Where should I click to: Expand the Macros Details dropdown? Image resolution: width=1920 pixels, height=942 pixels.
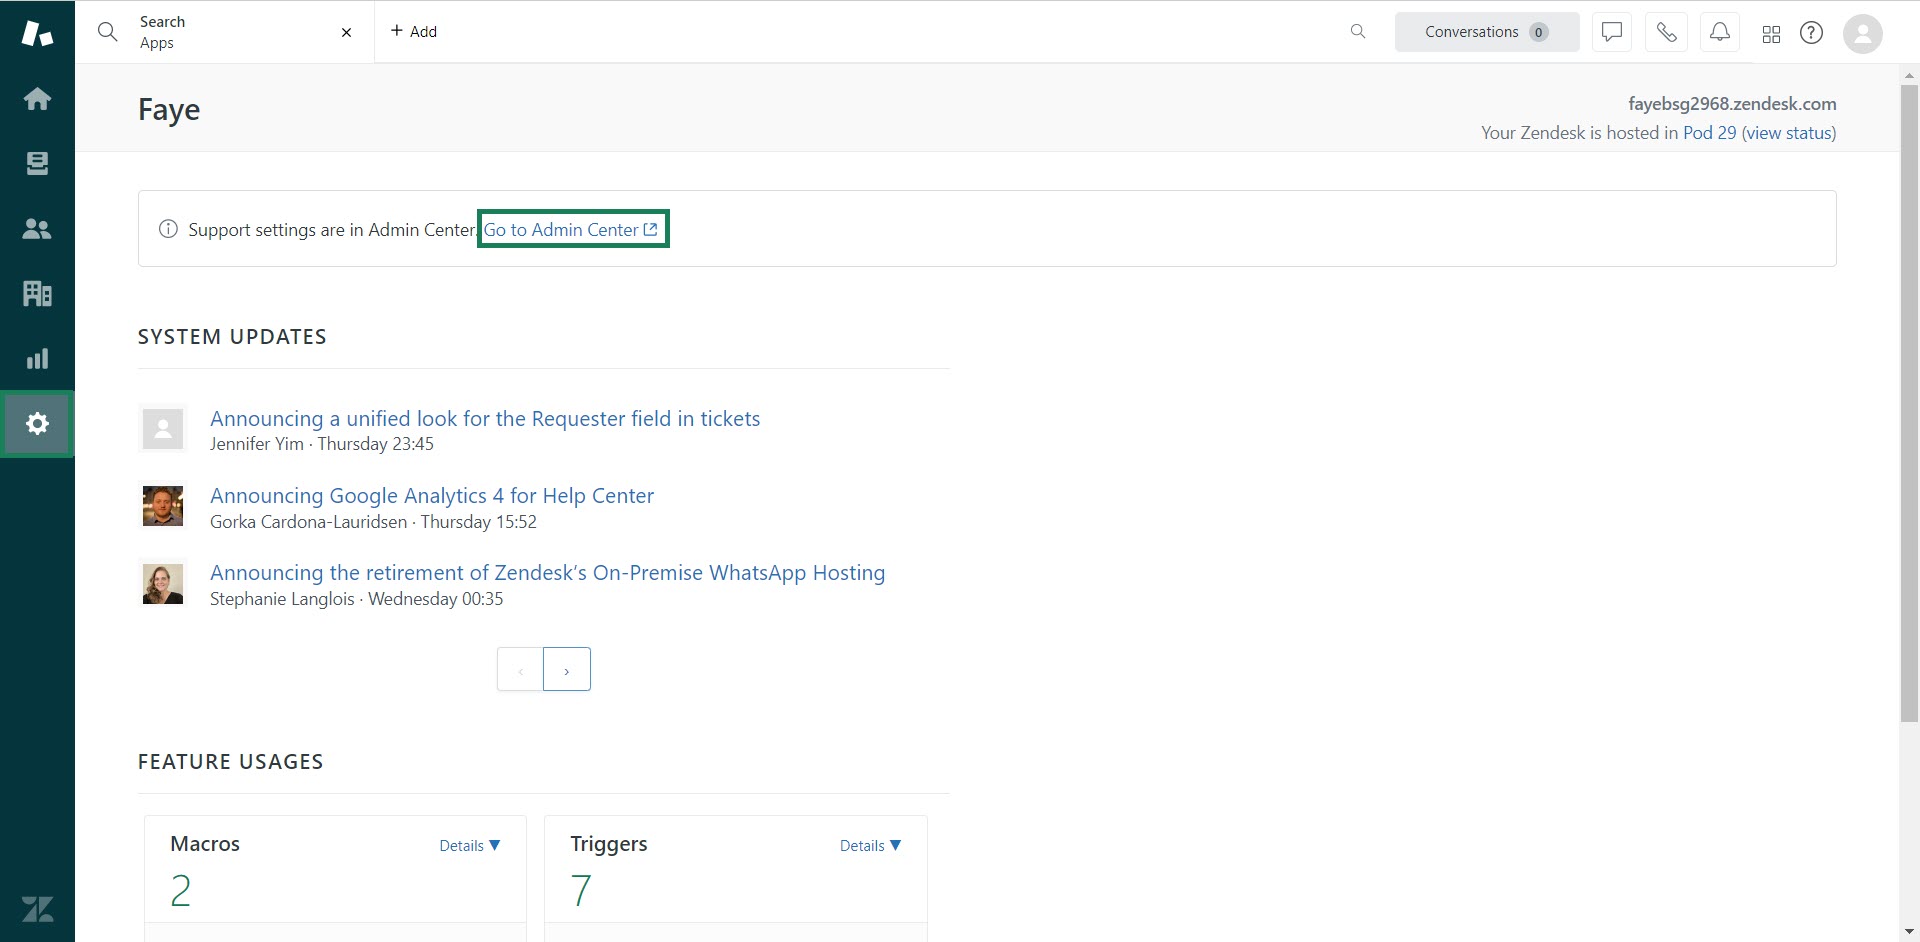[469, 846]
